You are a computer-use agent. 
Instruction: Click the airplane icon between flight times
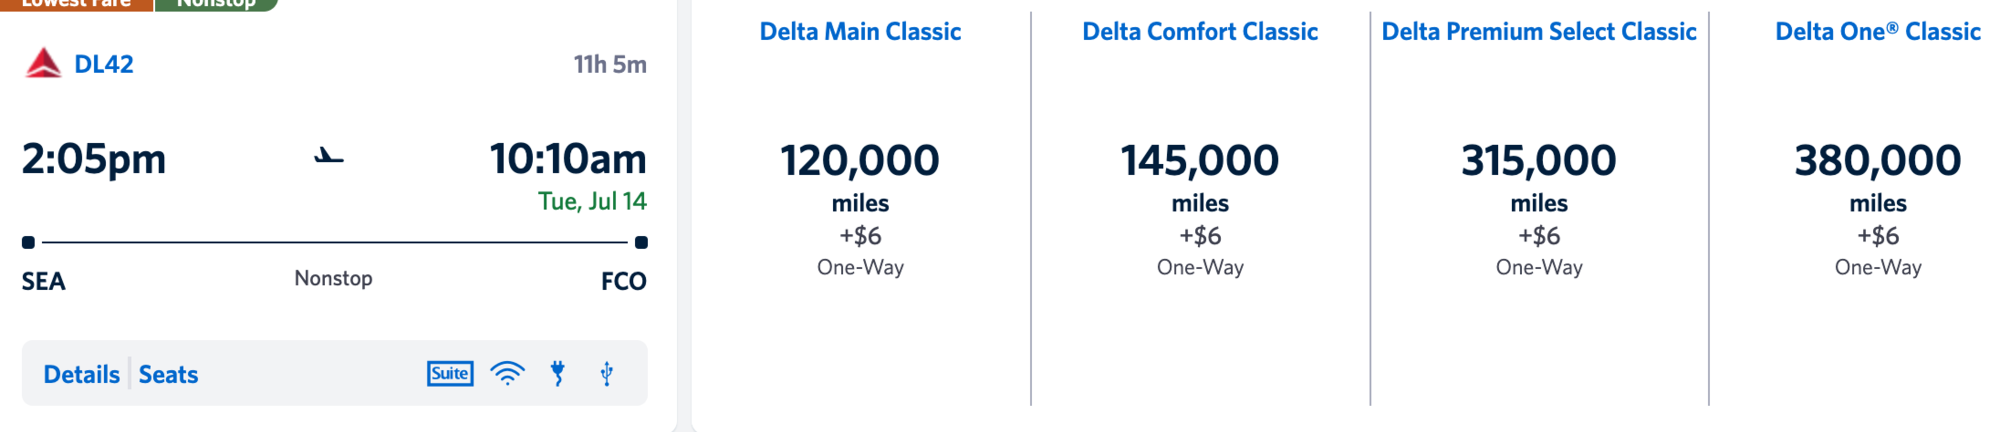click(328, 157)
